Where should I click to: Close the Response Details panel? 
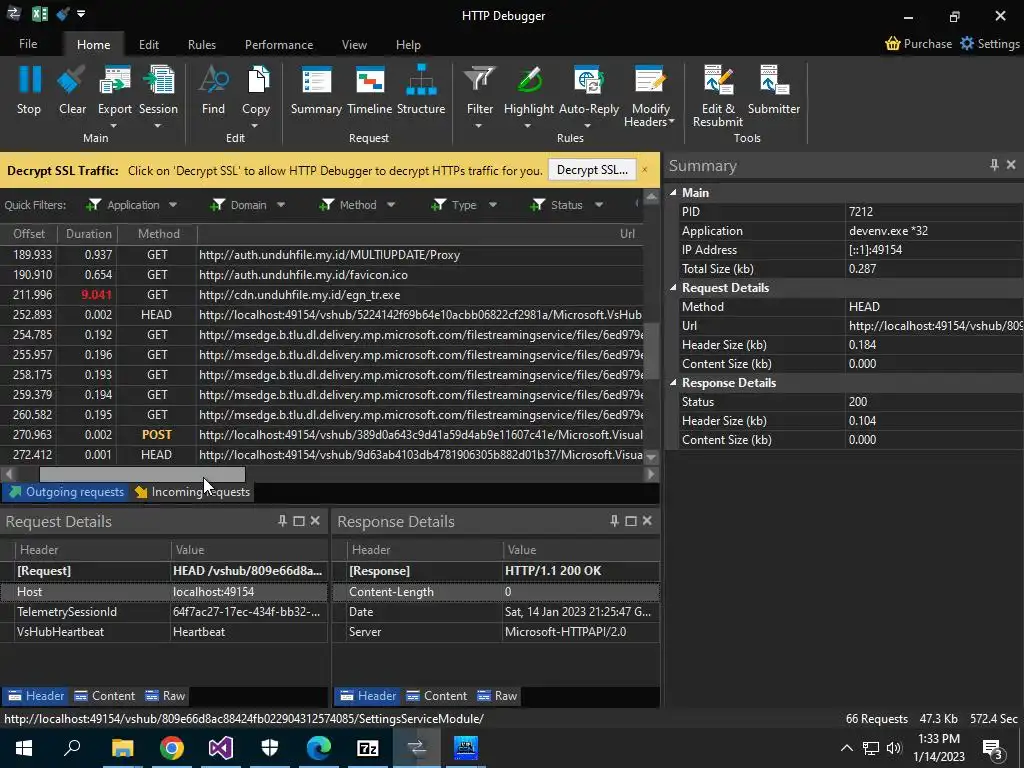pos(647,521)
